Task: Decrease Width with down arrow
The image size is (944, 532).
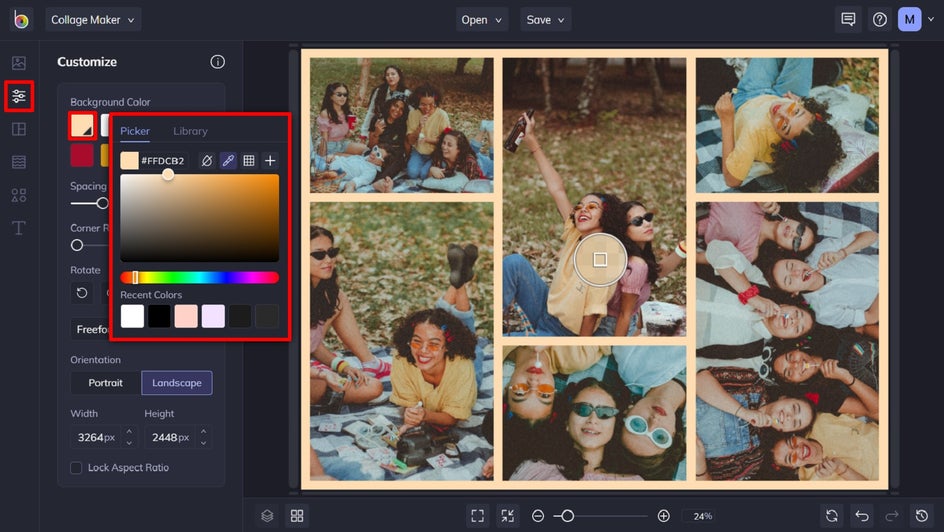Action: (129, 444)
